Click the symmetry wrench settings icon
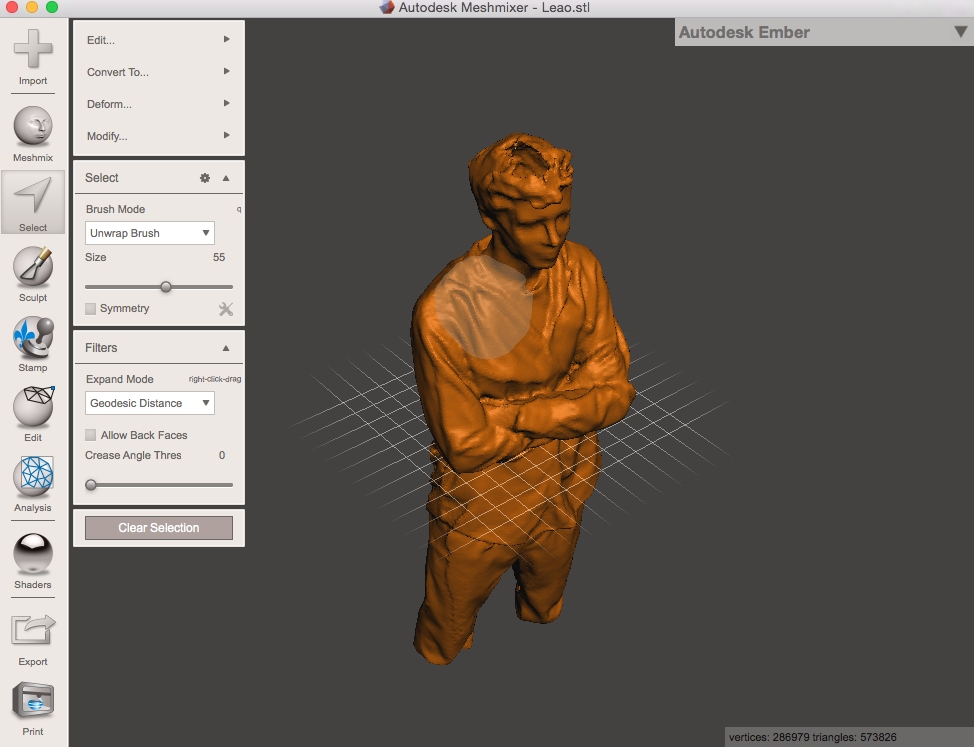 [226, 309]
